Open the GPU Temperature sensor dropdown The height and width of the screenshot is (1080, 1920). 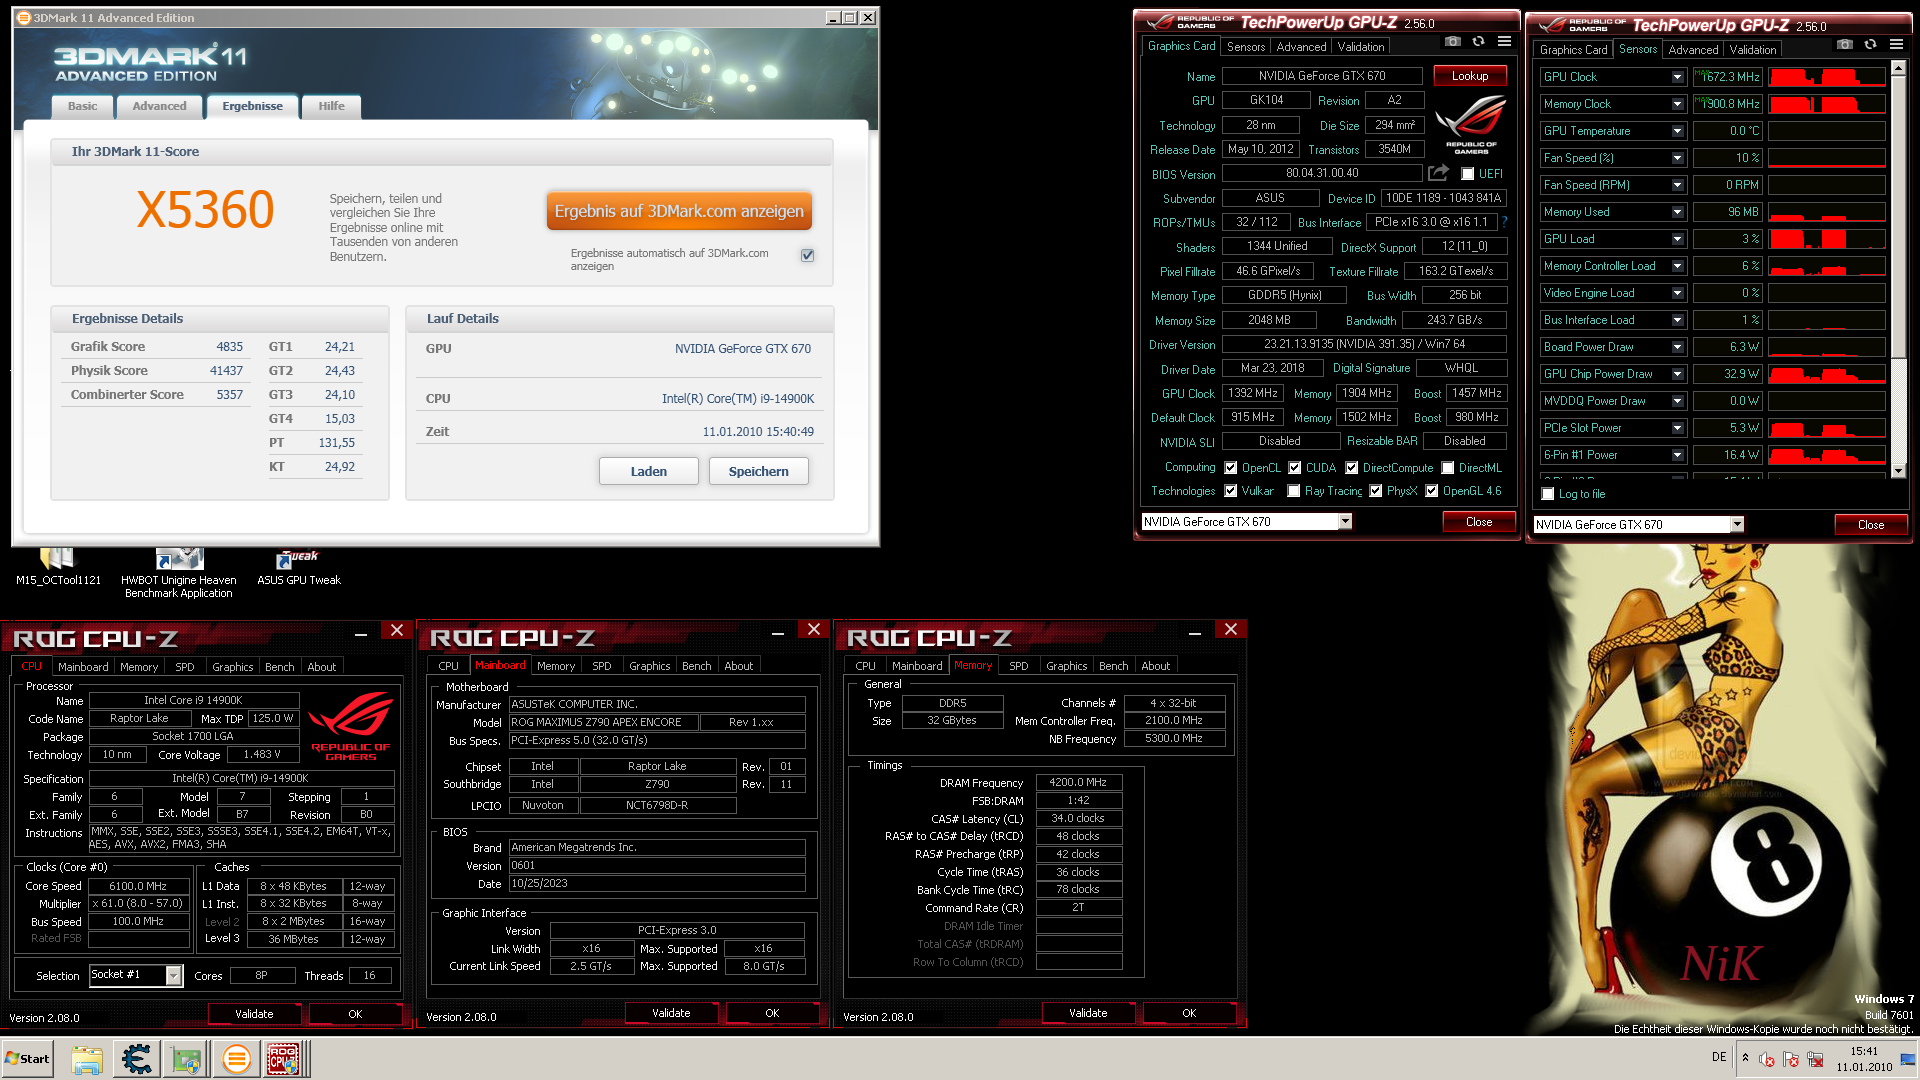pyautogui.click(x=1677, y=131)
